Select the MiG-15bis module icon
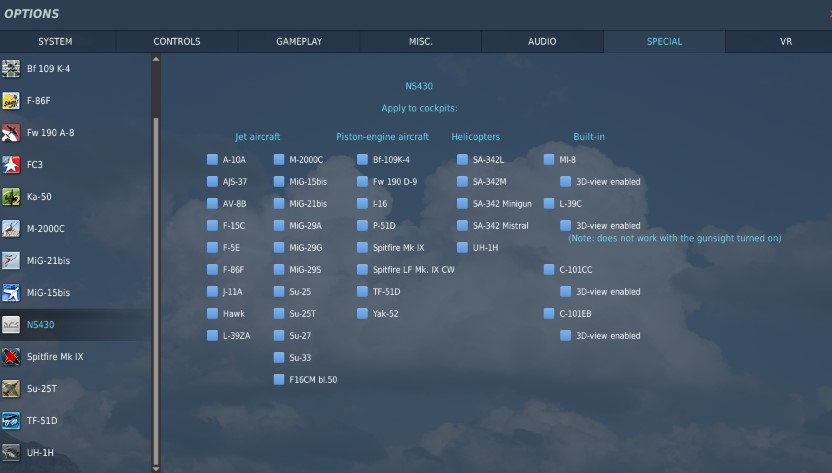The image size is (832, 473). tap(11, 293)
